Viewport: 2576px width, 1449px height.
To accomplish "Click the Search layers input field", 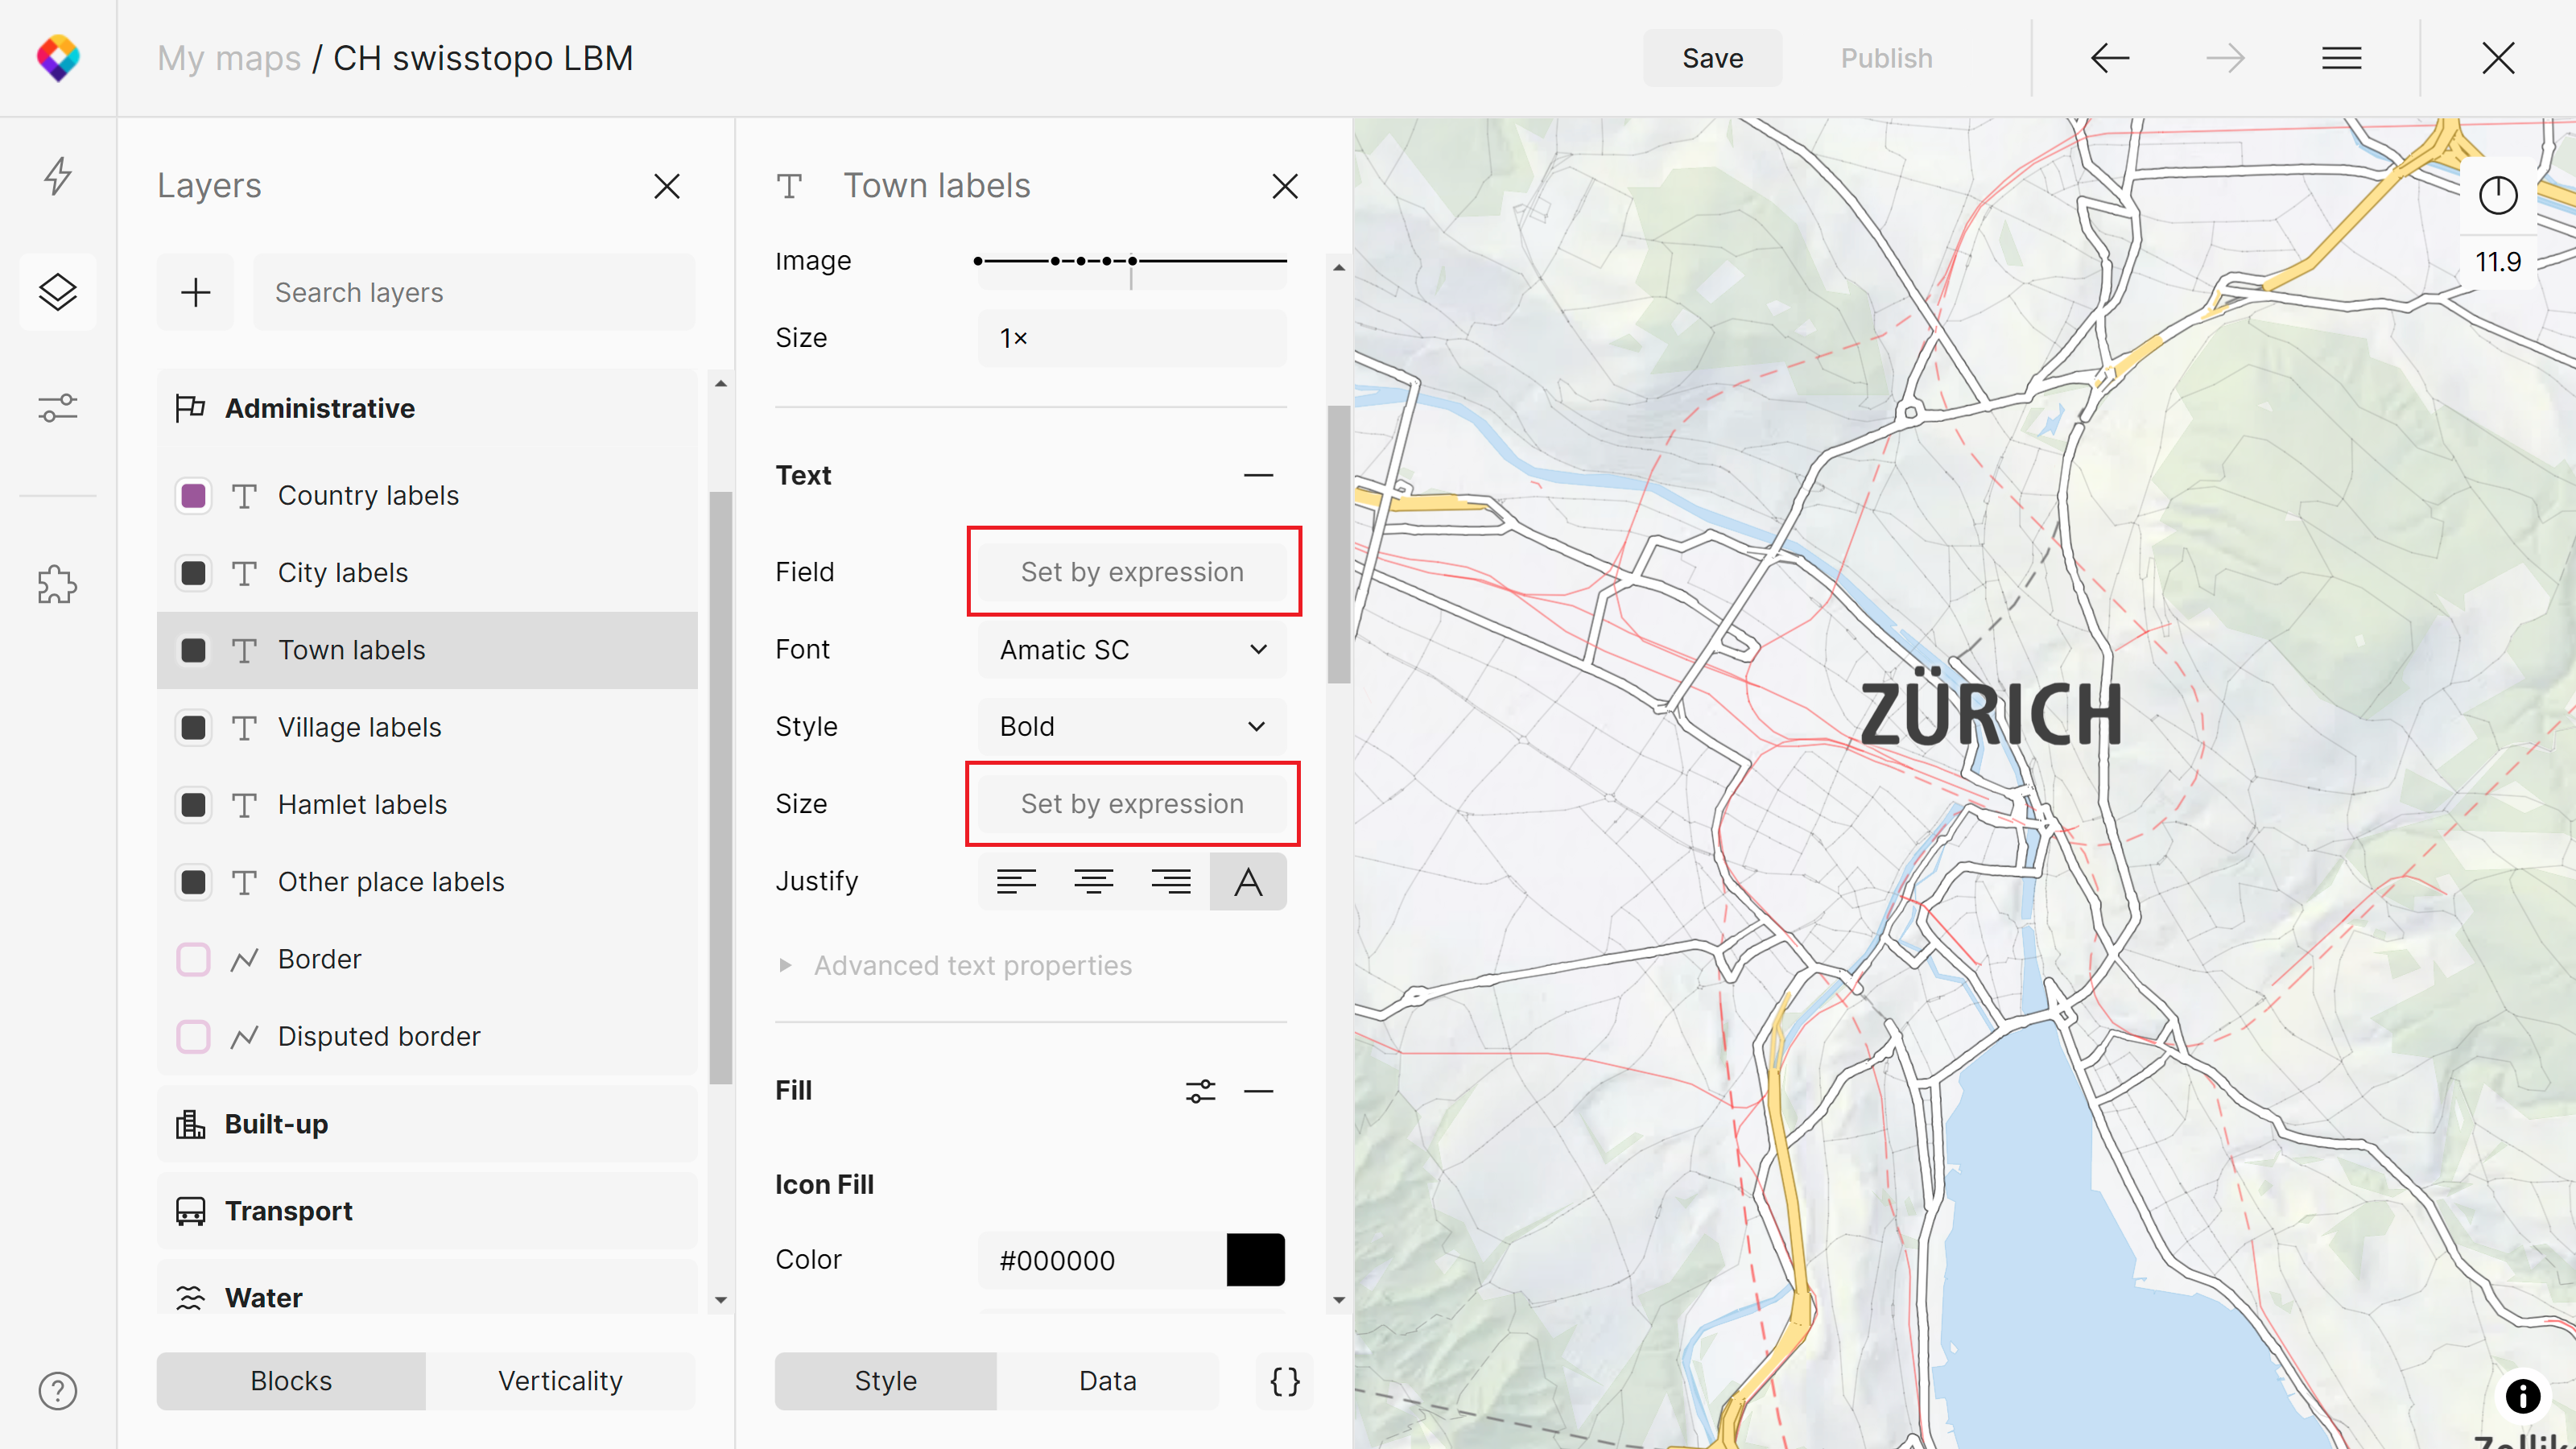I will pos(473,292).
